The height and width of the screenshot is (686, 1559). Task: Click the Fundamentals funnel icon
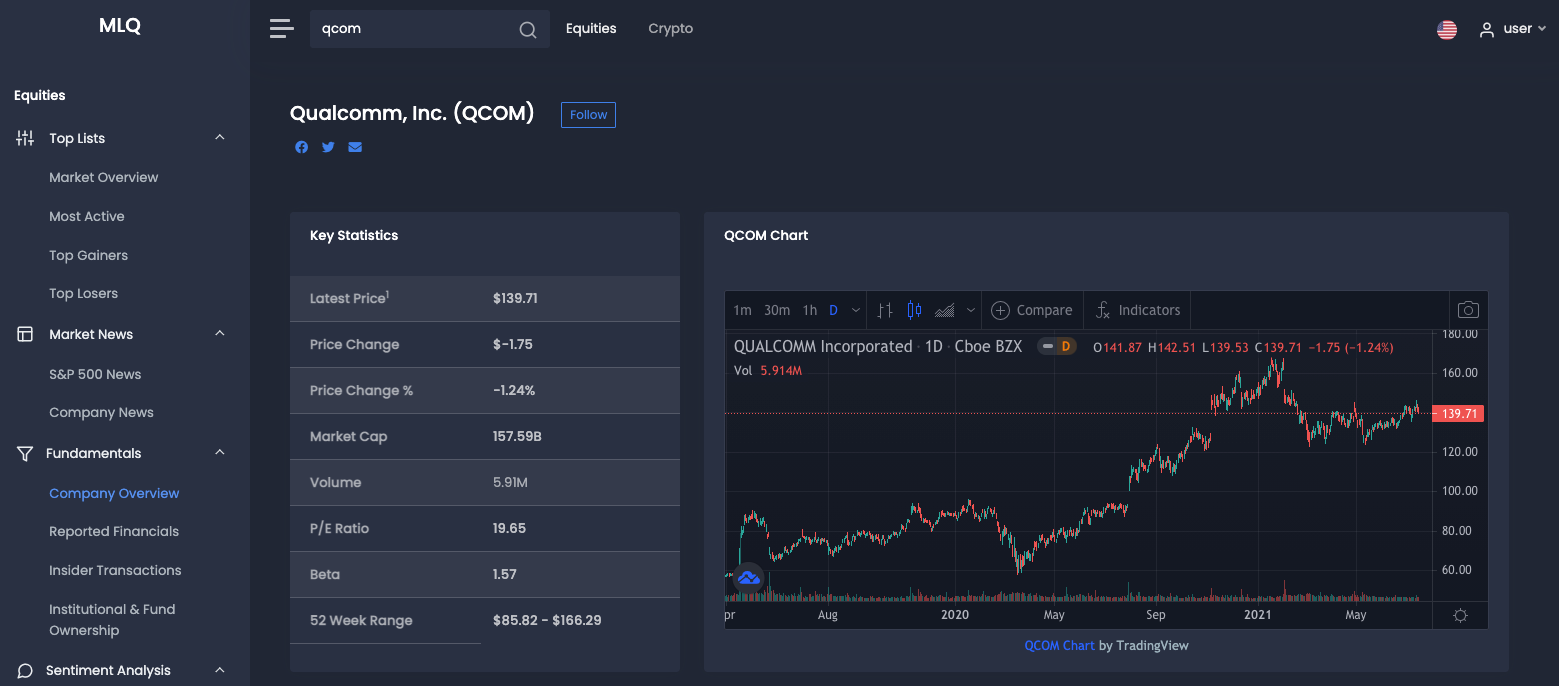tap(25, 453)
